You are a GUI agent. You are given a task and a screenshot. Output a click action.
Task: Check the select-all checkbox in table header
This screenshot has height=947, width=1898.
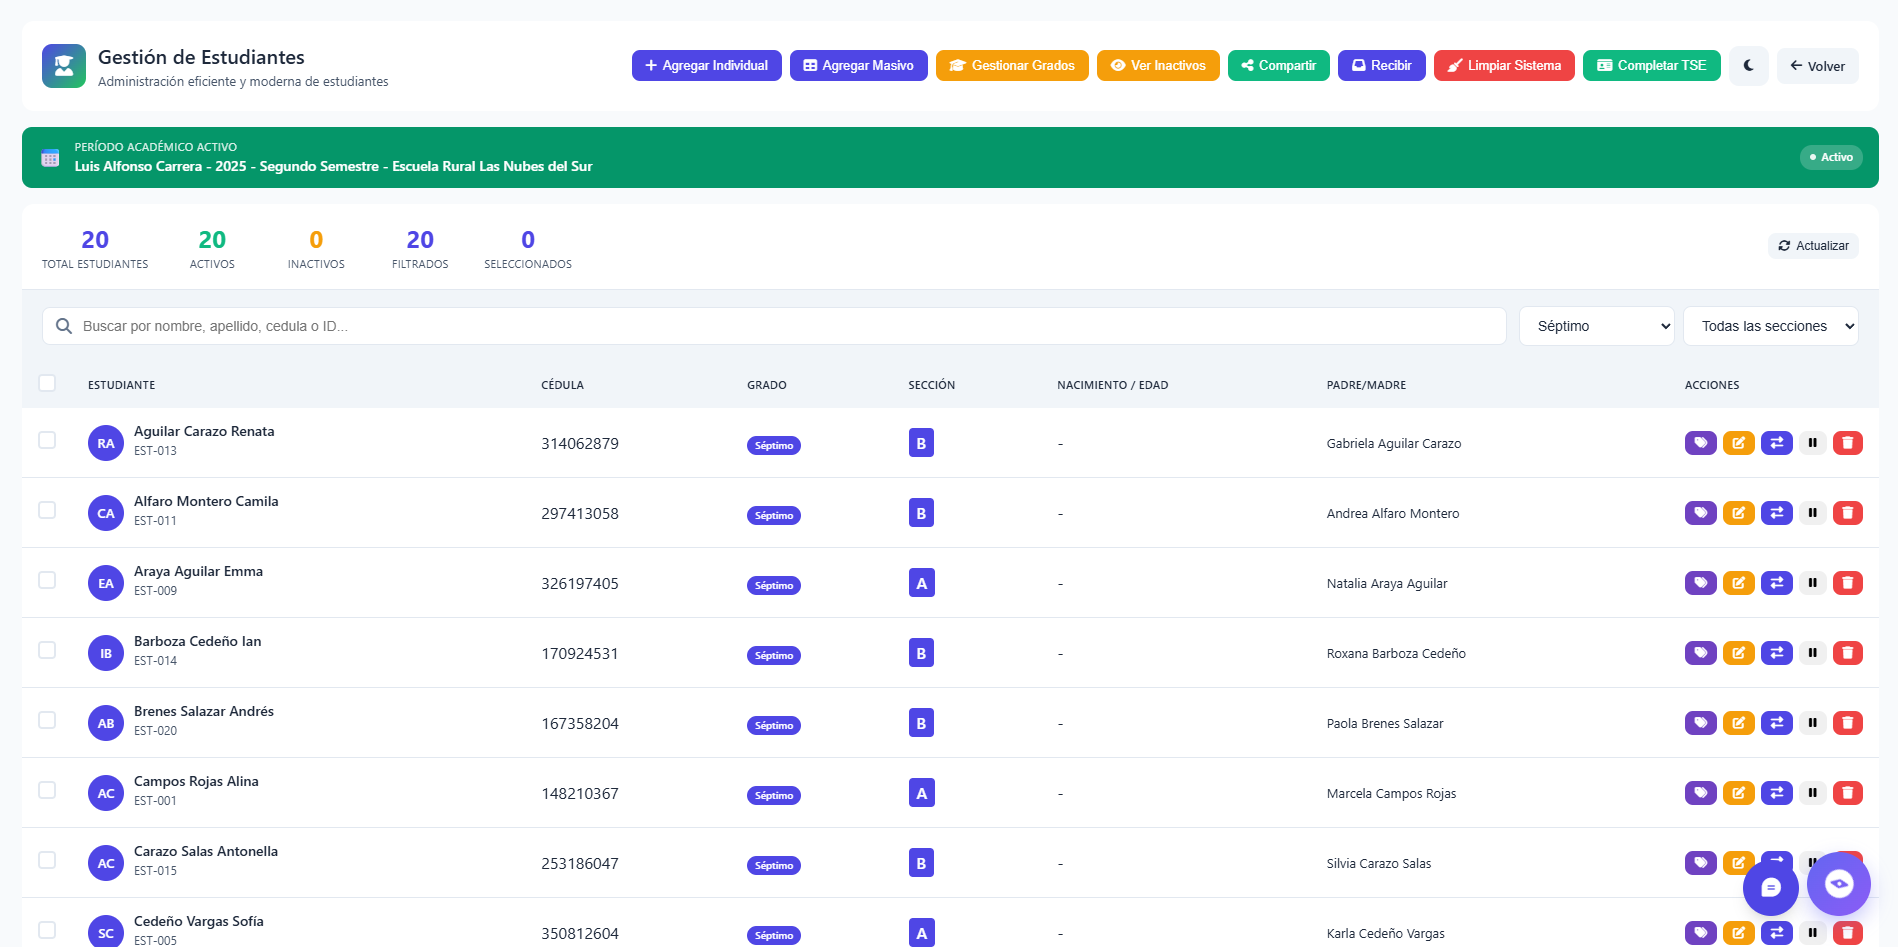click(47, 383)
